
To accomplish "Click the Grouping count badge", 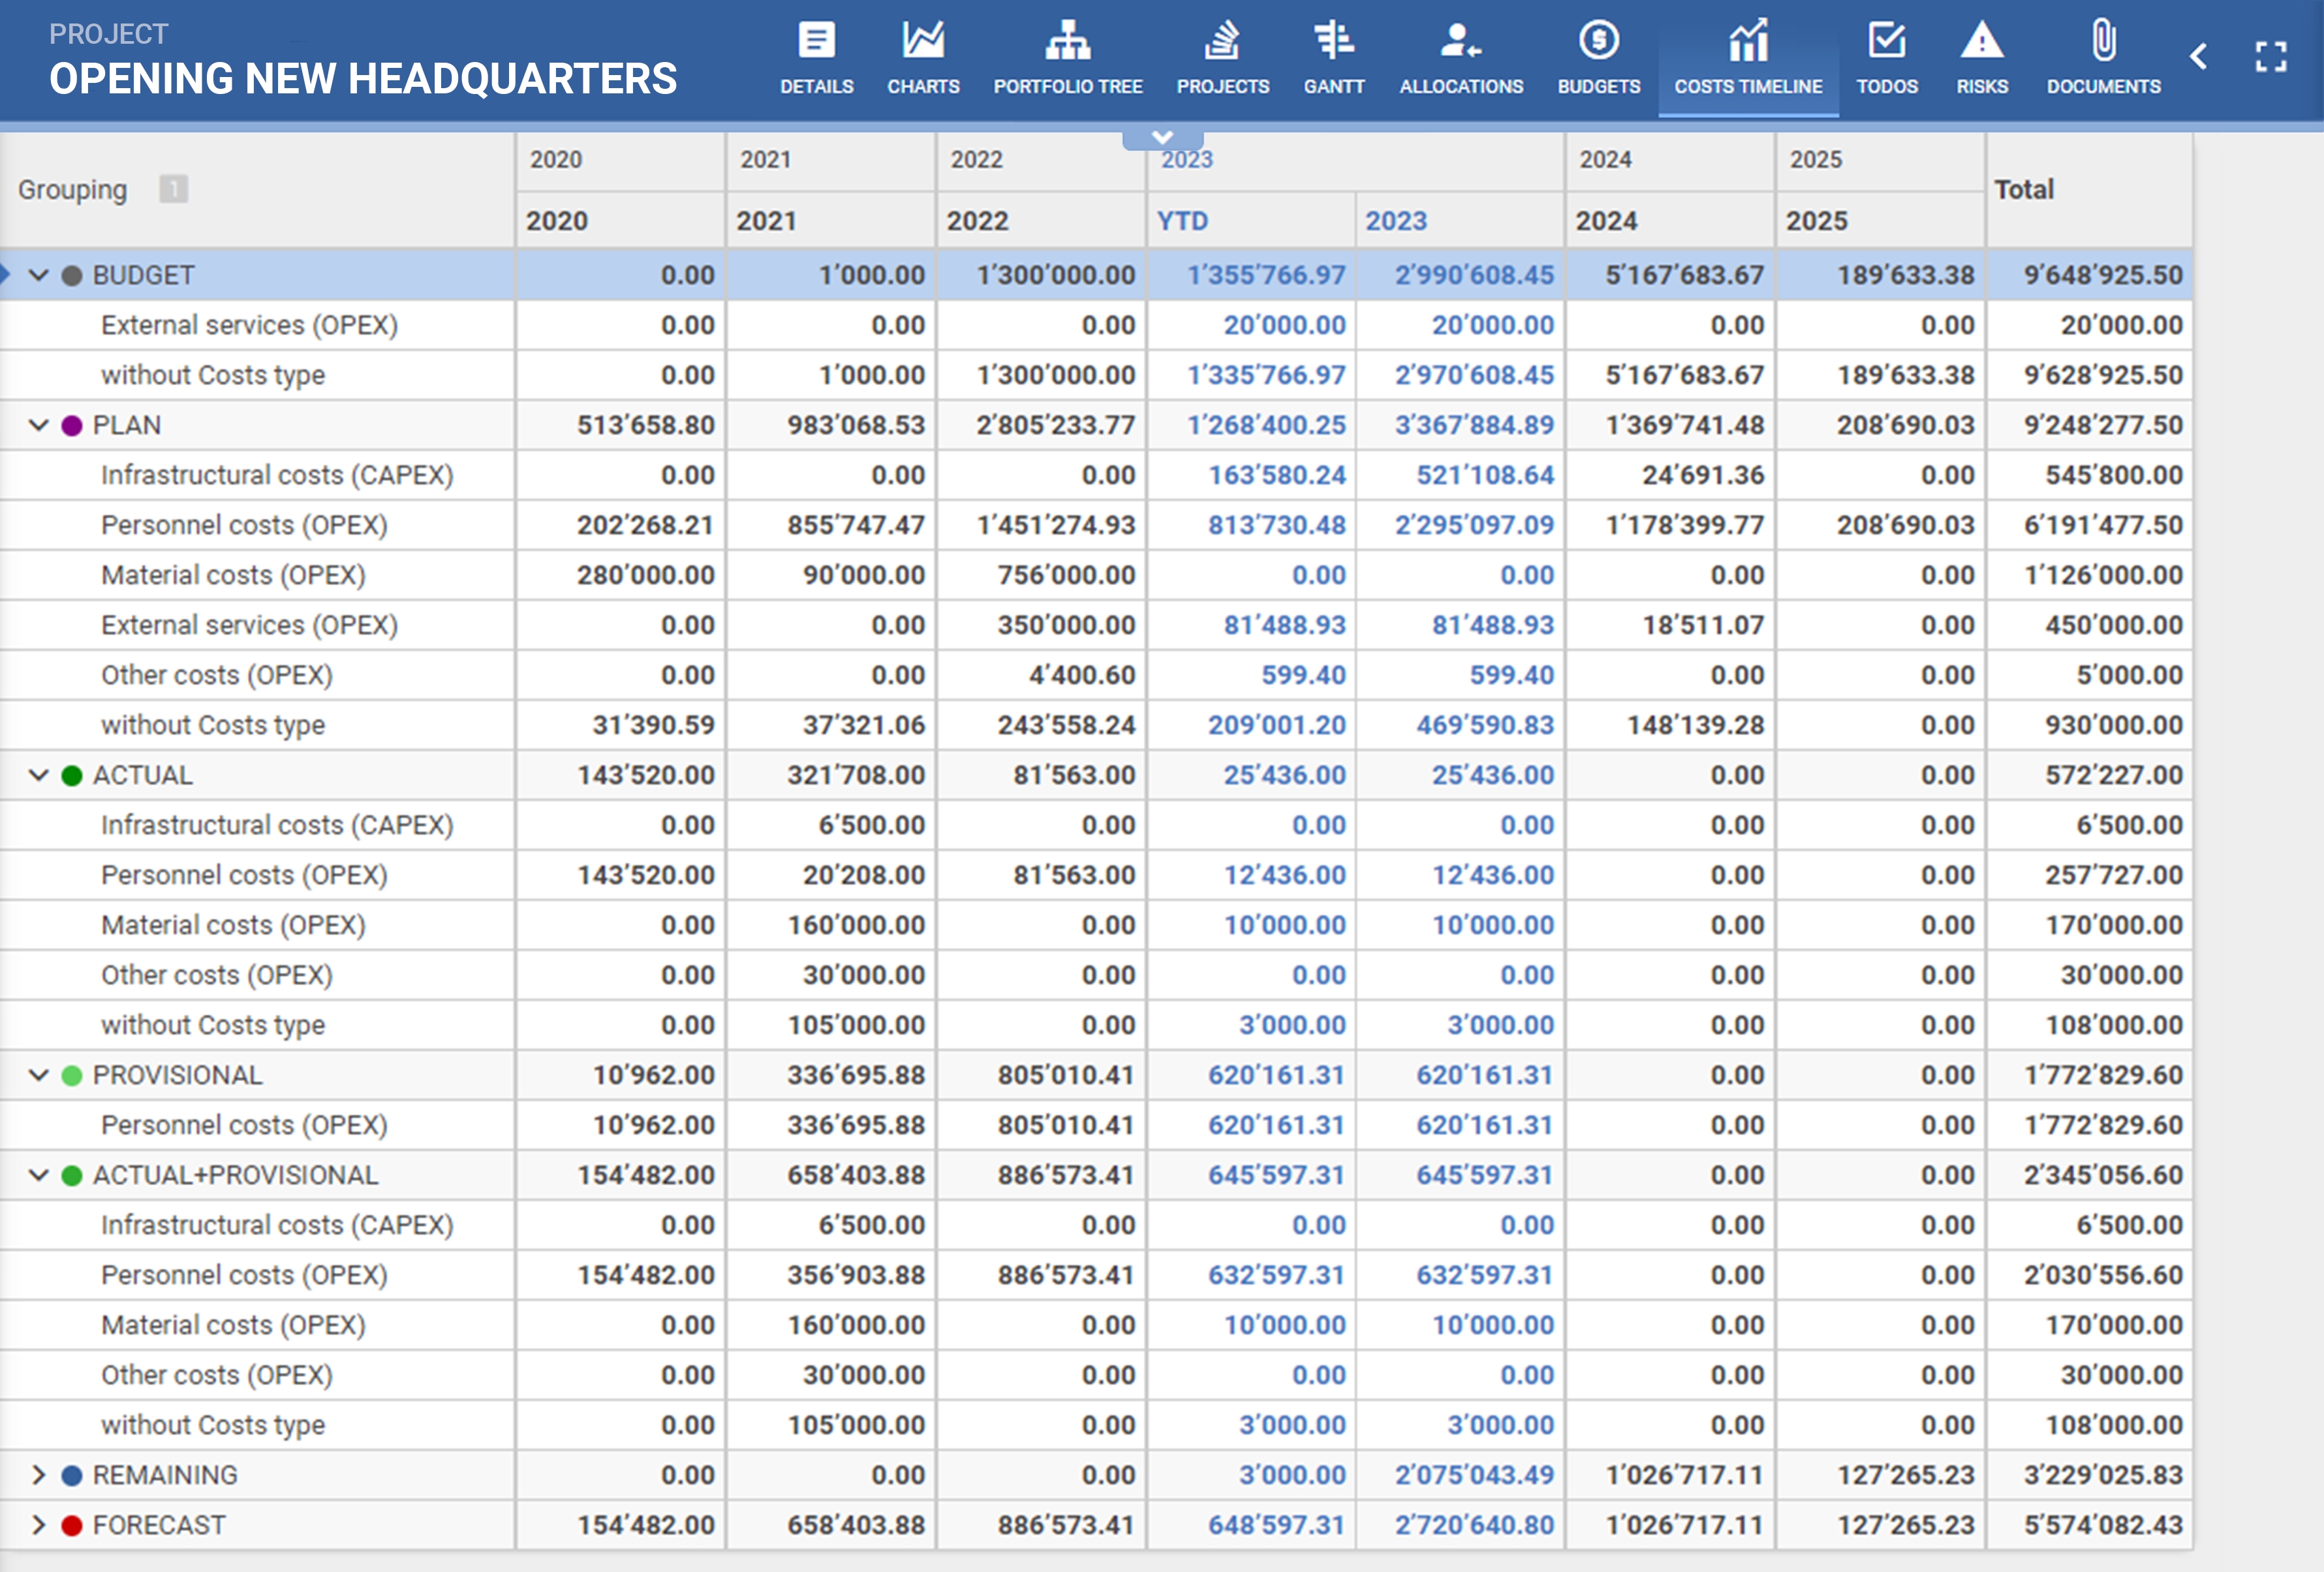I will tap(173, 189).
